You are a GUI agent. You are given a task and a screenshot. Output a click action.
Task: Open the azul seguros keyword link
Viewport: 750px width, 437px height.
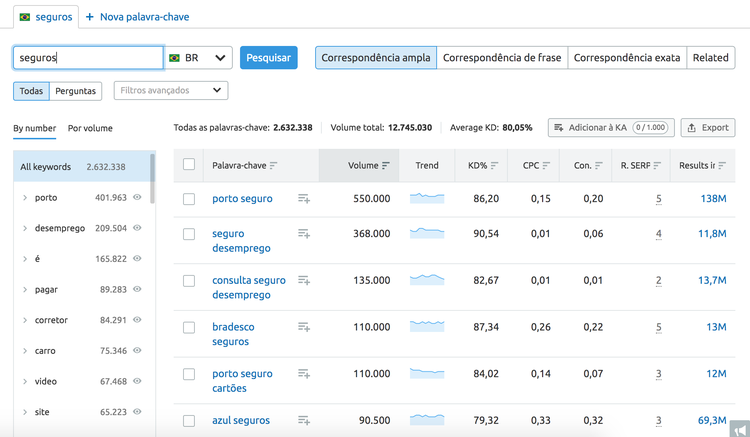click(x=241, y=420)
